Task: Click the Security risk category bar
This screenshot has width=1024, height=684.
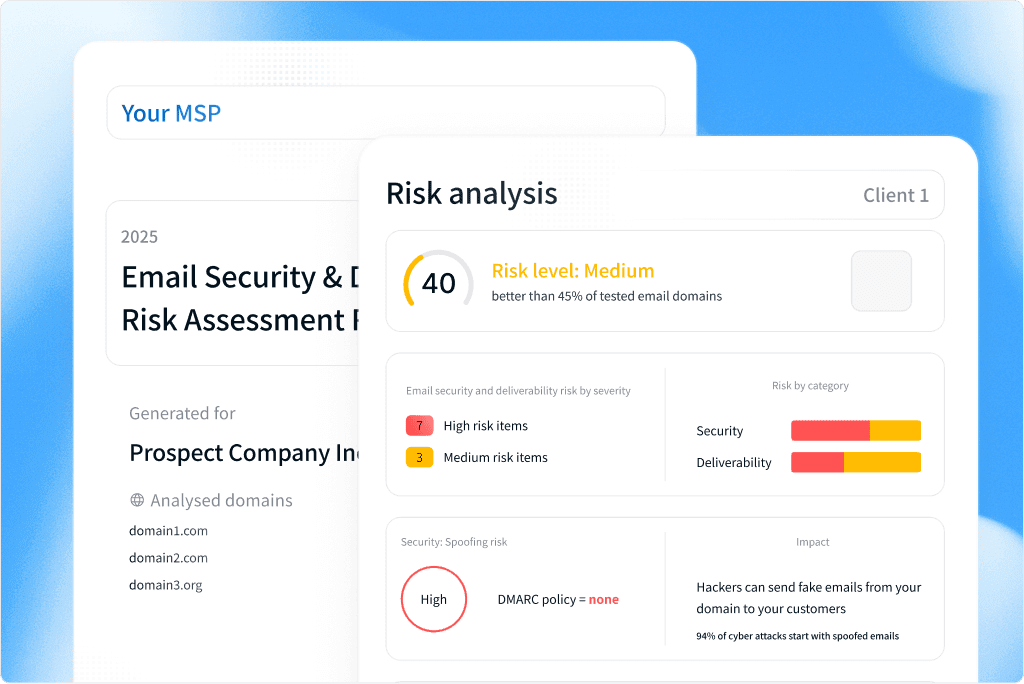Action: click(856, 431)
